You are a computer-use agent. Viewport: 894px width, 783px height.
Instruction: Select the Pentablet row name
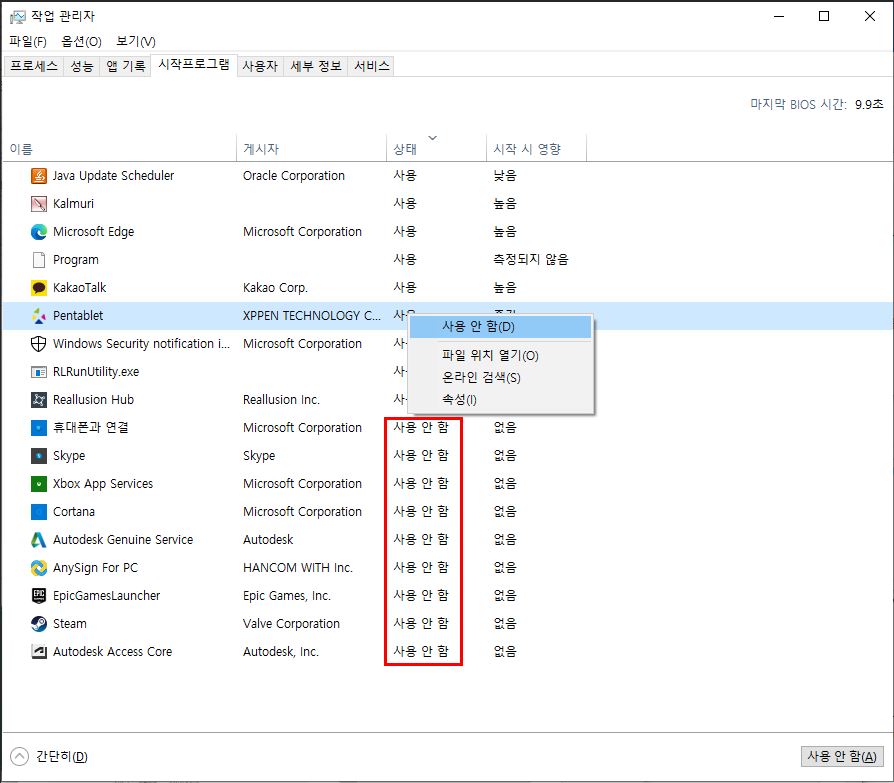tap(78, 315)
